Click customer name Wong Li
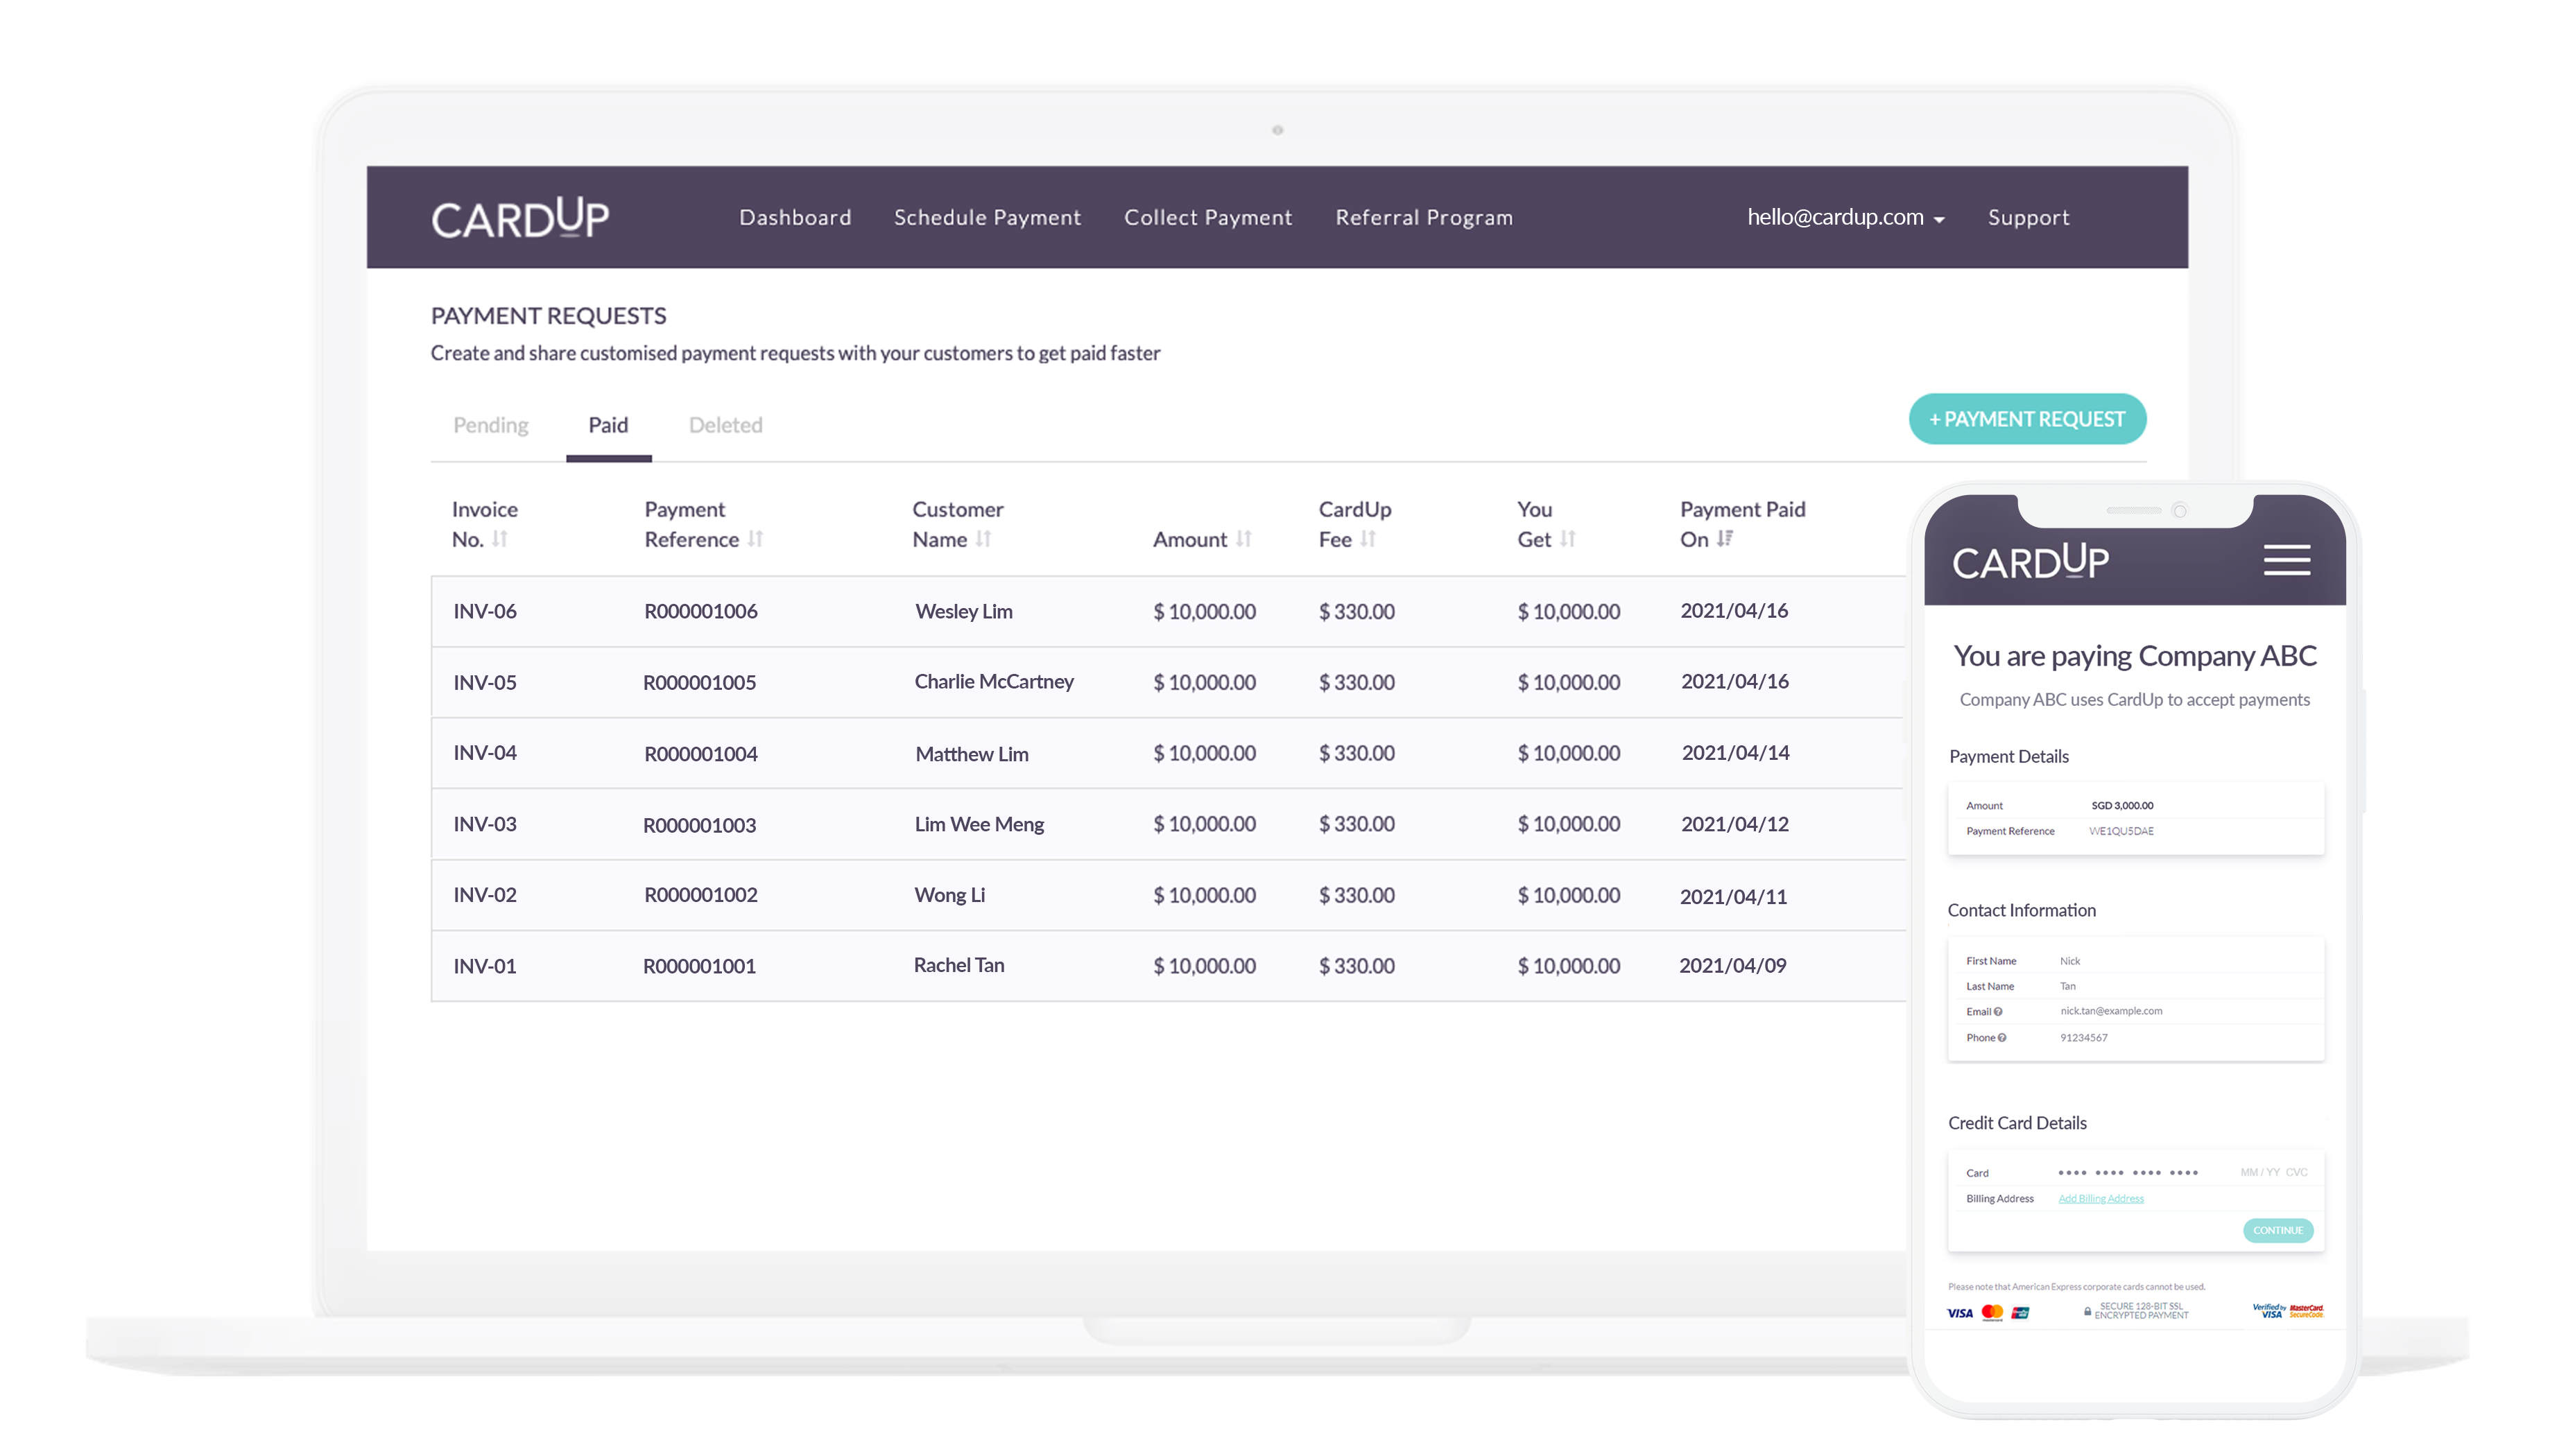The image size is (2566, 1456). (x=949, y=895)
